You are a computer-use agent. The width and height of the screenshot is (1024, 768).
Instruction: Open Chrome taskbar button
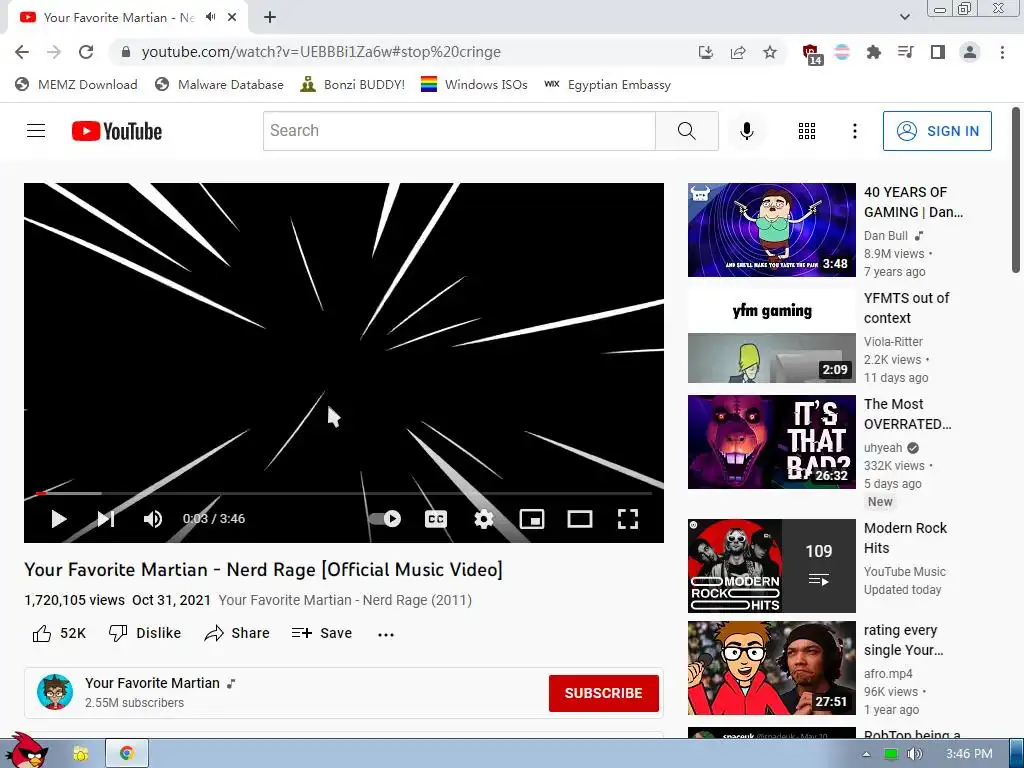click(x=127, y=753)
